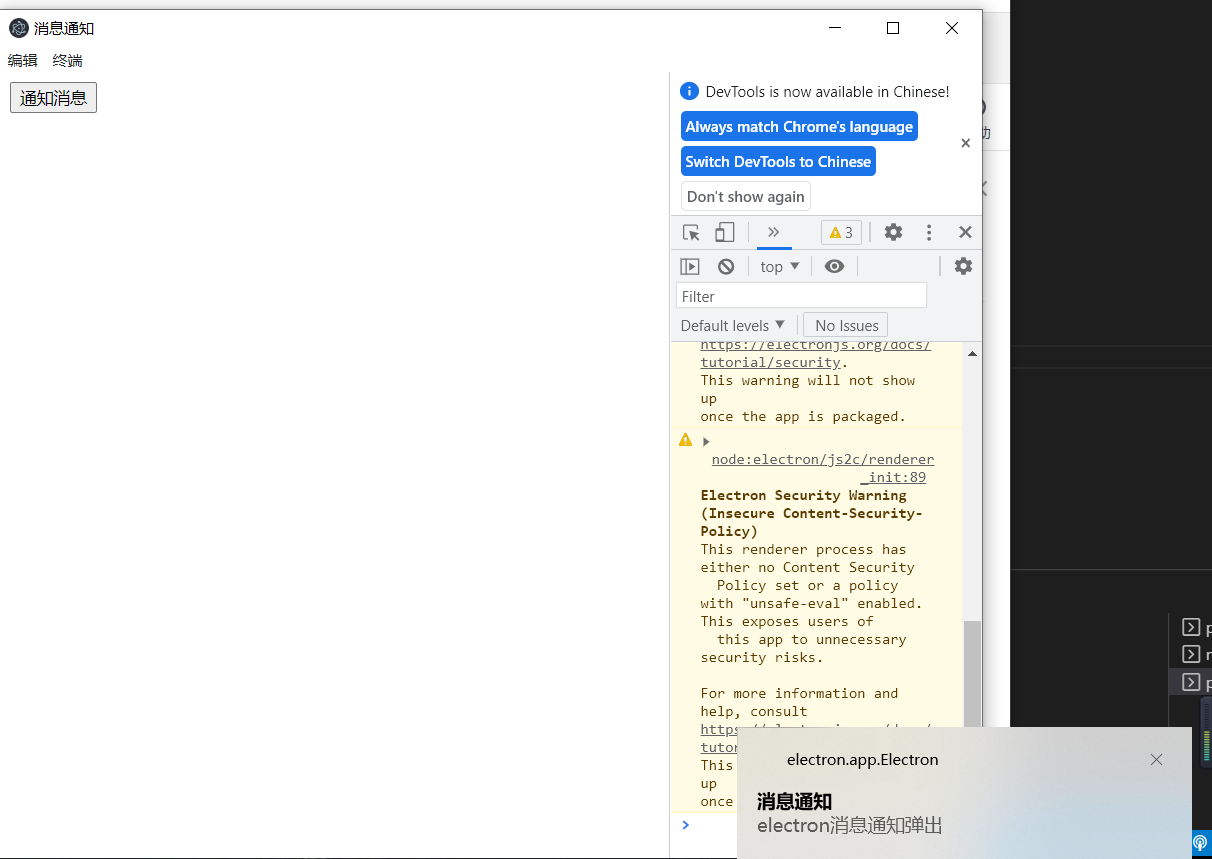Open the customize DevTools three-dot menu

[x=929, y=232]
